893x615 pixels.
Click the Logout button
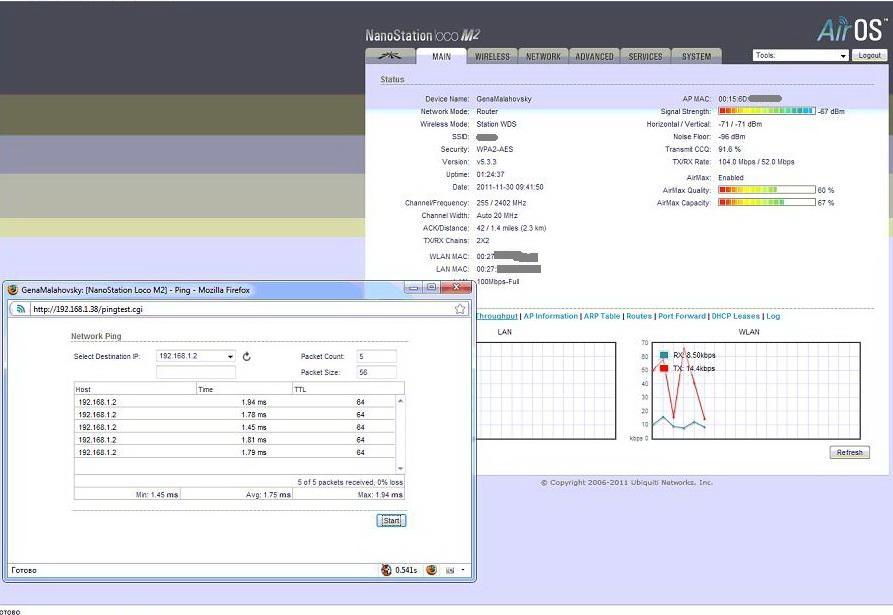[x=869, y=56]
